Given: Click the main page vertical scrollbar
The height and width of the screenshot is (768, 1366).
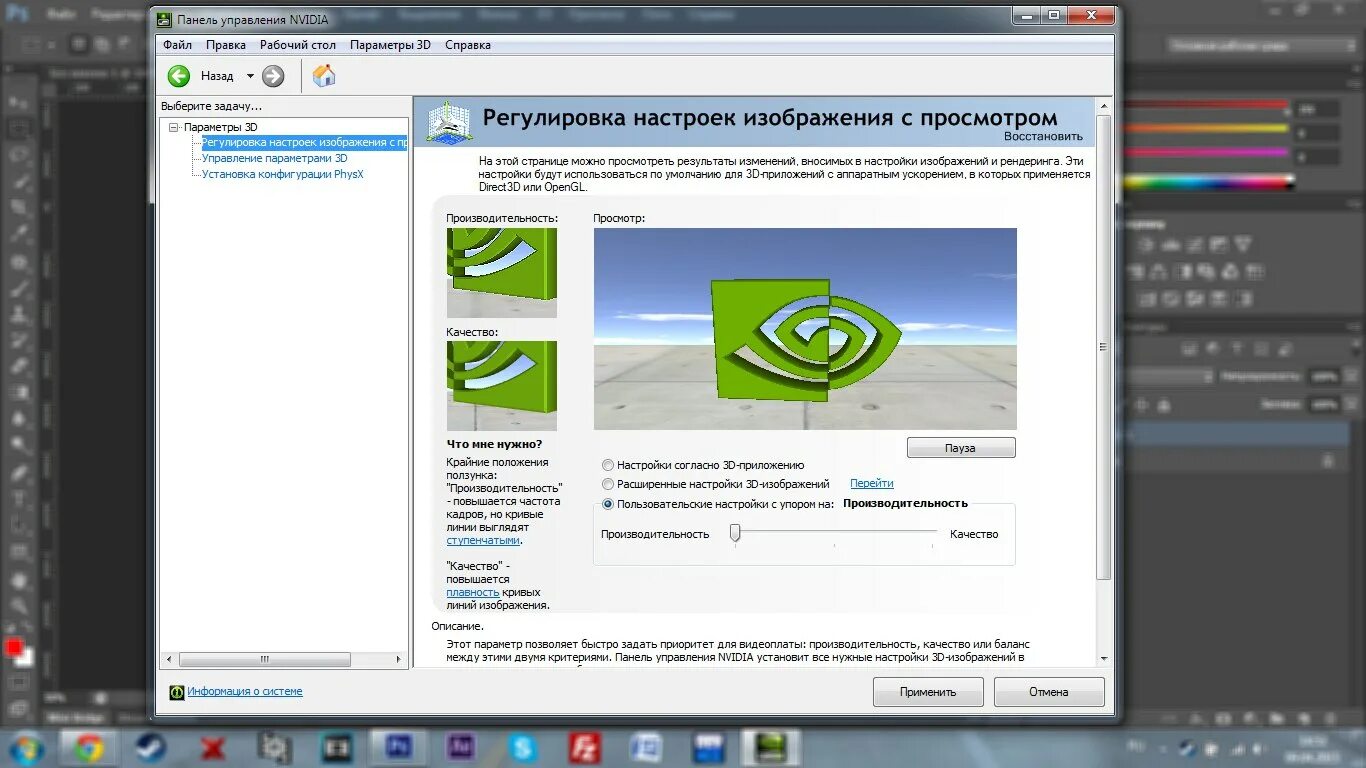Looking at the screenshot, I should click(x=1103, y=347).
